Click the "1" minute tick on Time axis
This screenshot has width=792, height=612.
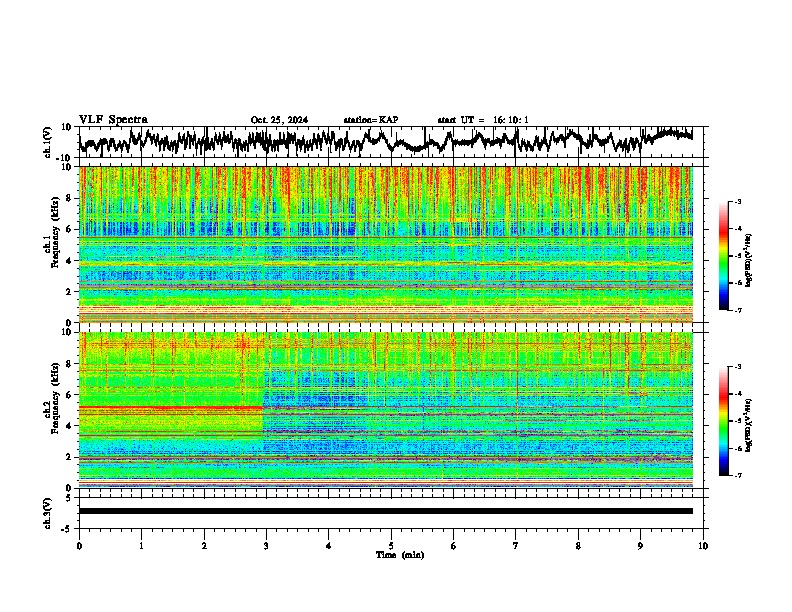(x=141, y=546)
